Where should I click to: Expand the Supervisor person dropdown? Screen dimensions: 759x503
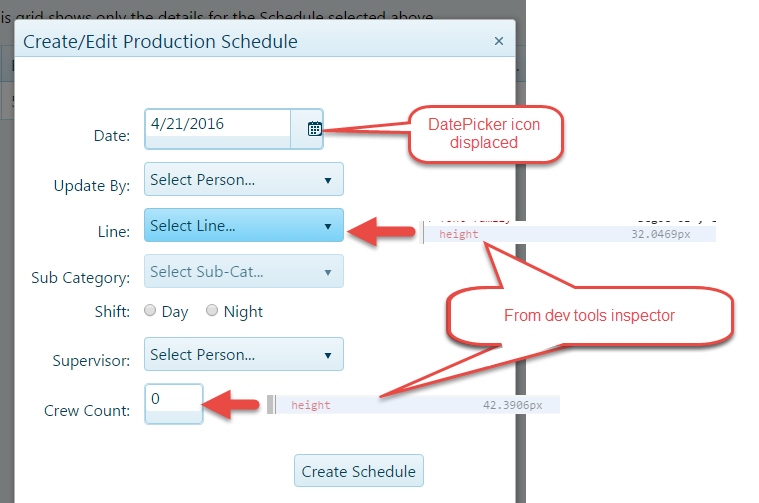(243, 354)
